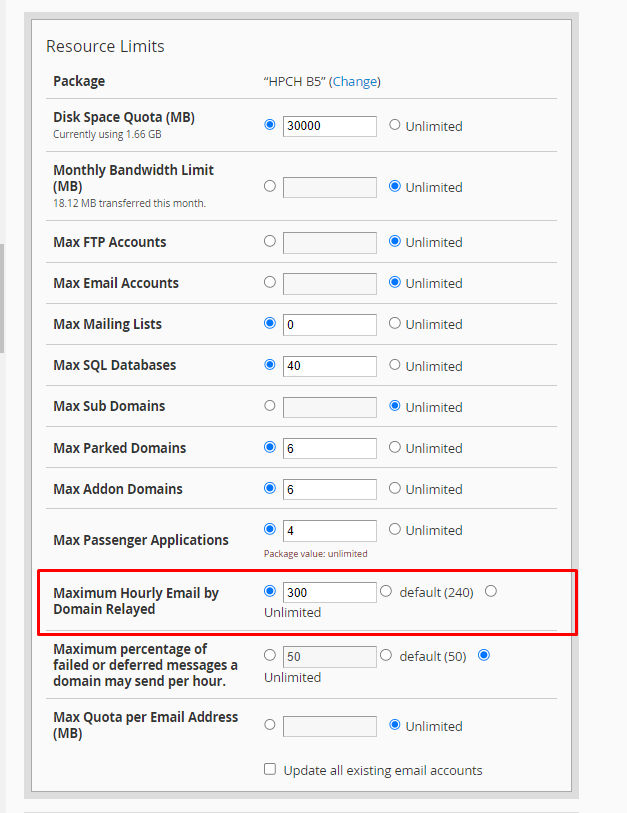627x813 pixels.
Task: Click the Change package link
Action: pos(355,81)
